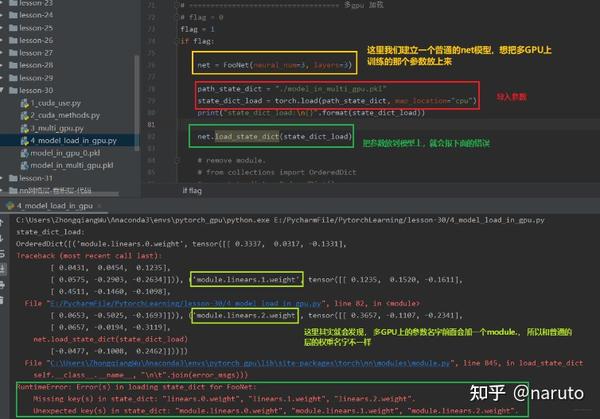Image resolution: width=600 pixels, height=419 pixels.
Task: Follow the module.py traceback file link
Action: [250, 363]
